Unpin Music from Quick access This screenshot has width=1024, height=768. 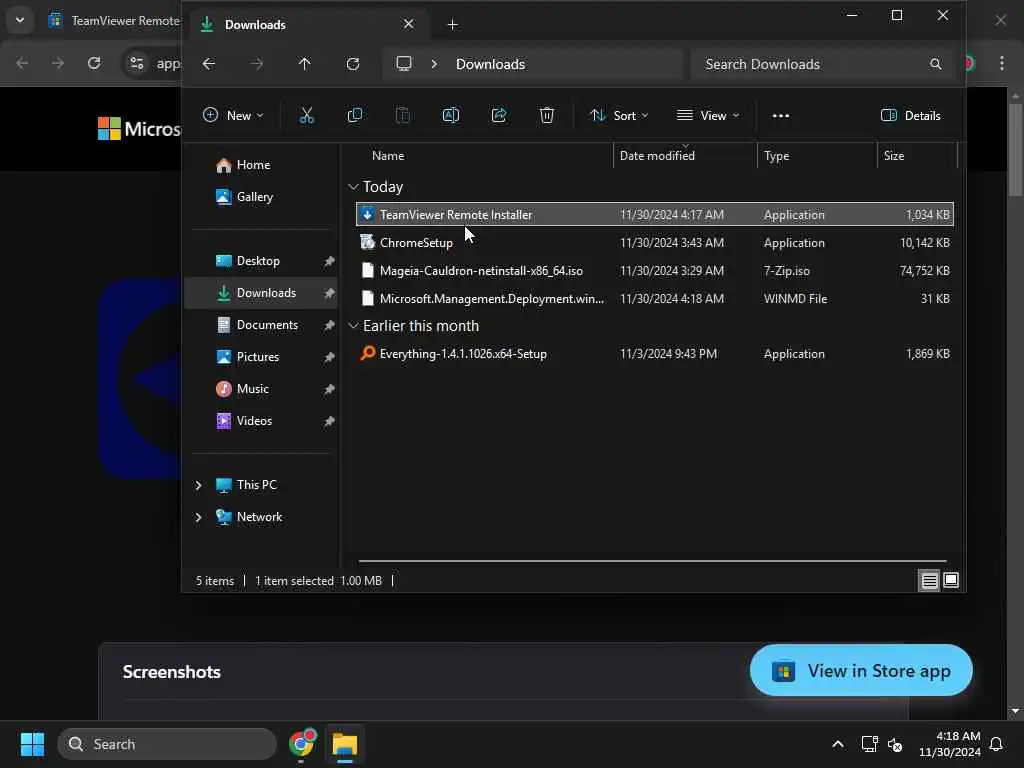point(329,389)
